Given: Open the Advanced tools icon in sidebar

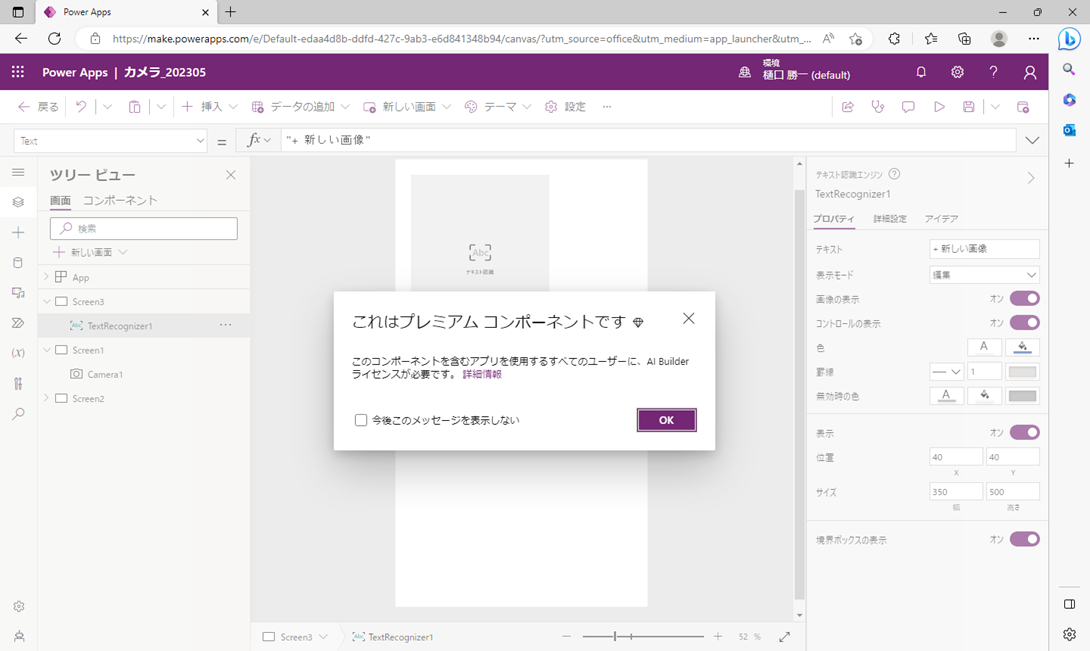Looking at the screenshot, I should 18,383.
